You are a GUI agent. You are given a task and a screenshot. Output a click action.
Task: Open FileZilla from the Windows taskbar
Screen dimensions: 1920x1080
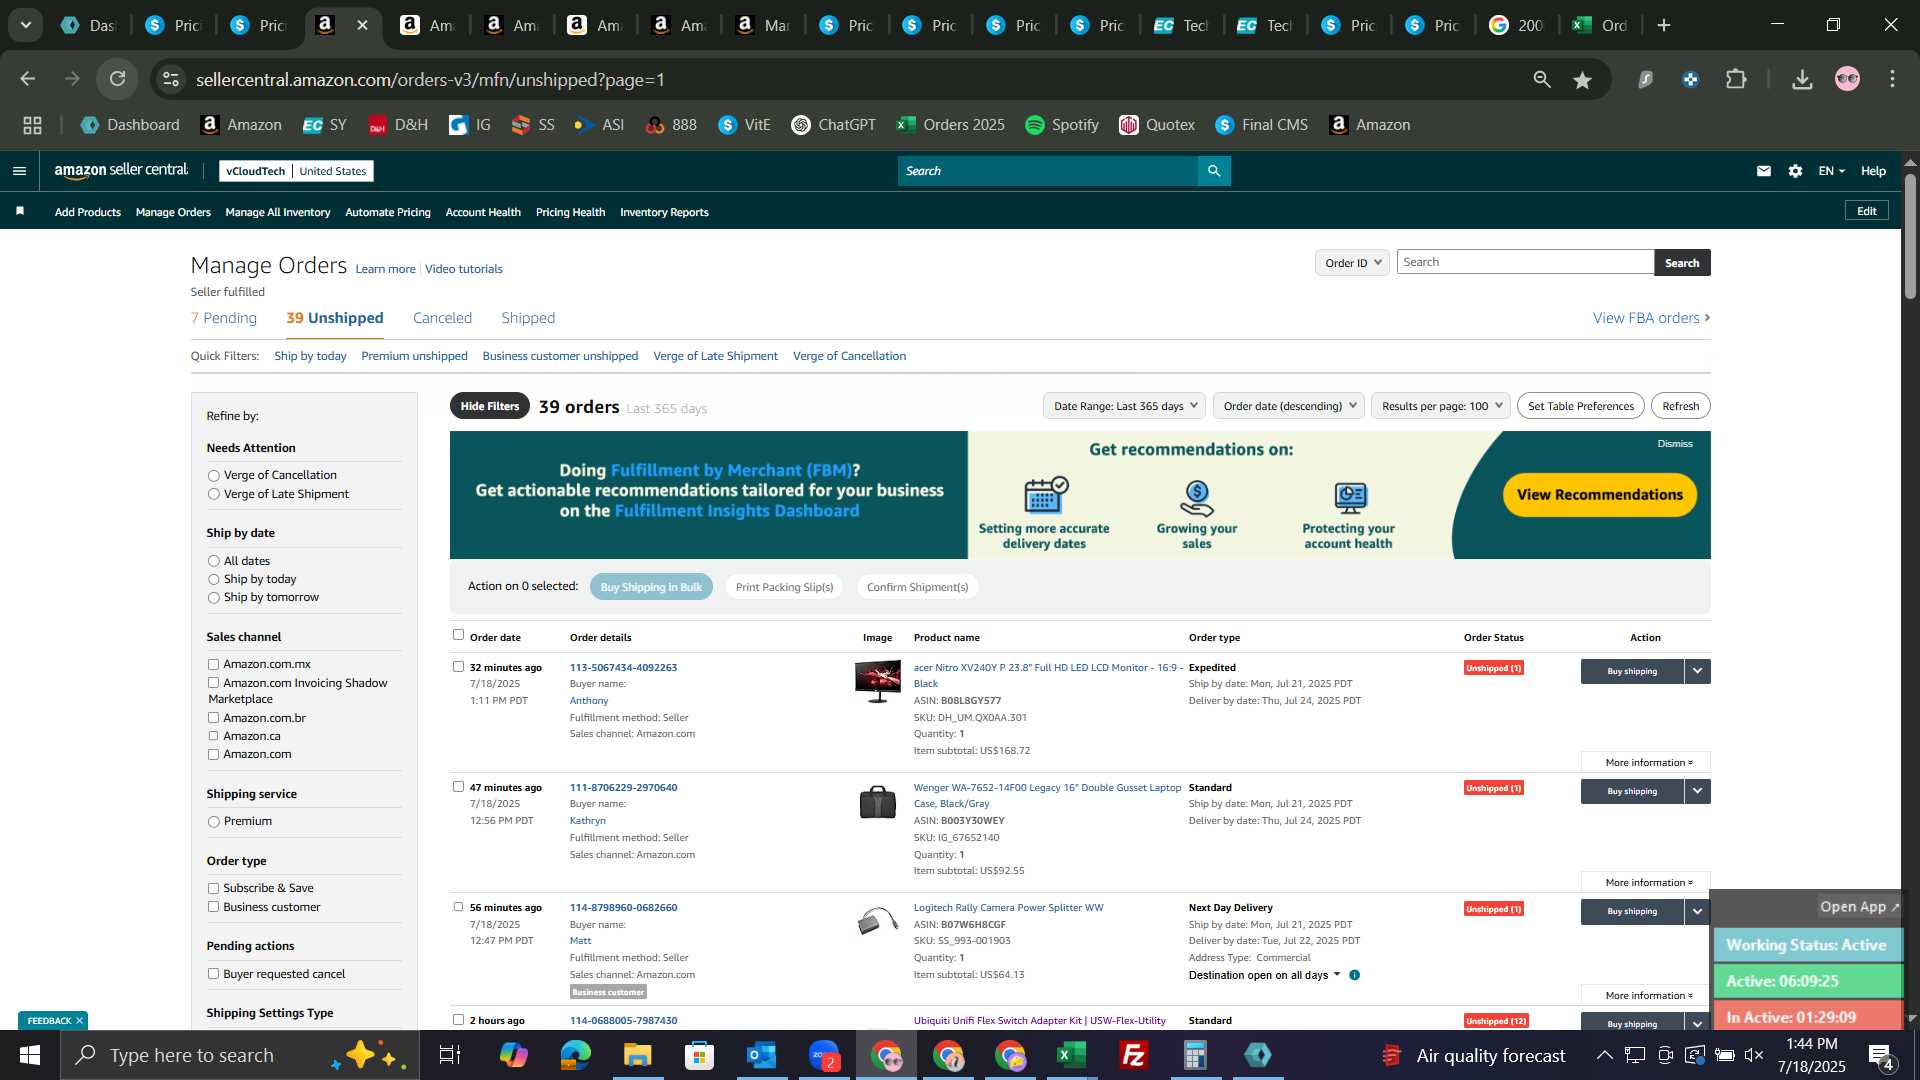click(x=1134, y=1055)
